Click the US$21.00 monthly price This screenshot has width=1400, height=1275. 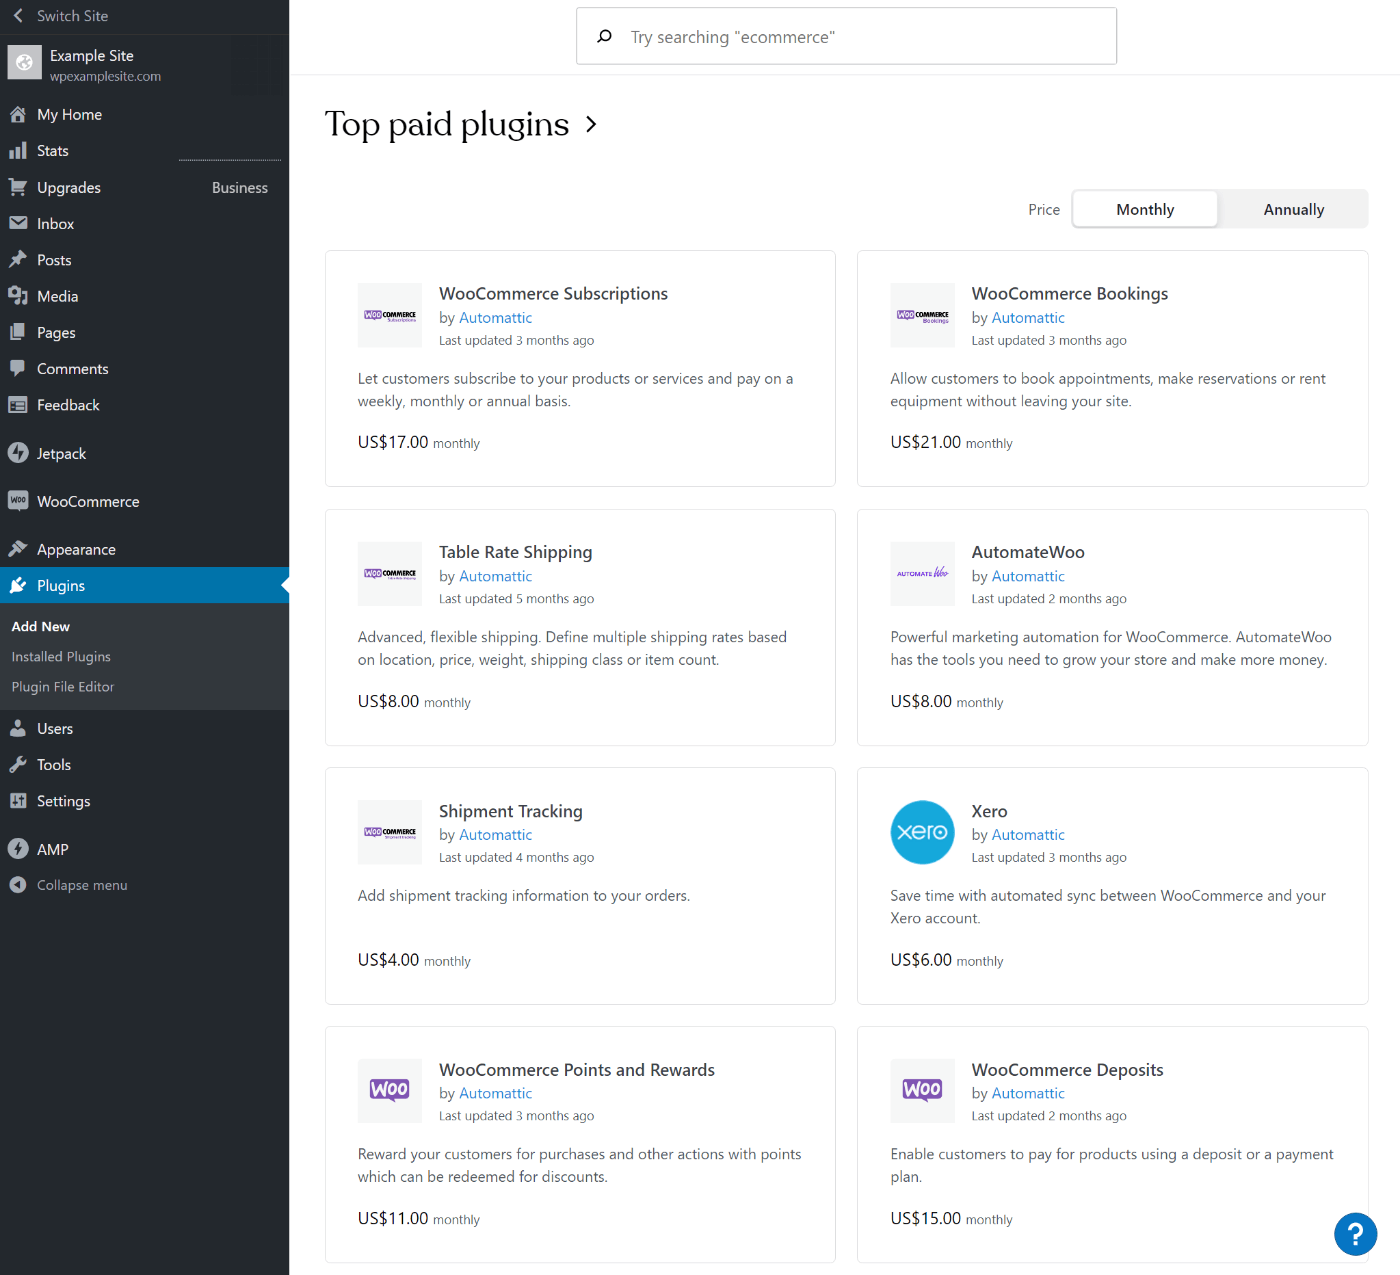pos(952,442)
